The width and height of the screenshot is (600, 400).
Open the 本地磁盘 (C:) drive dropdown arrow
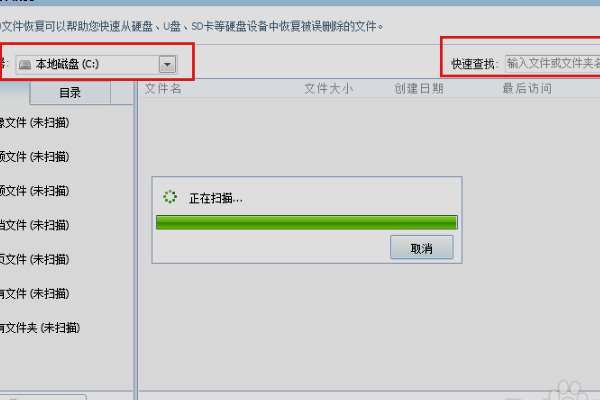[x=168, y=64]
